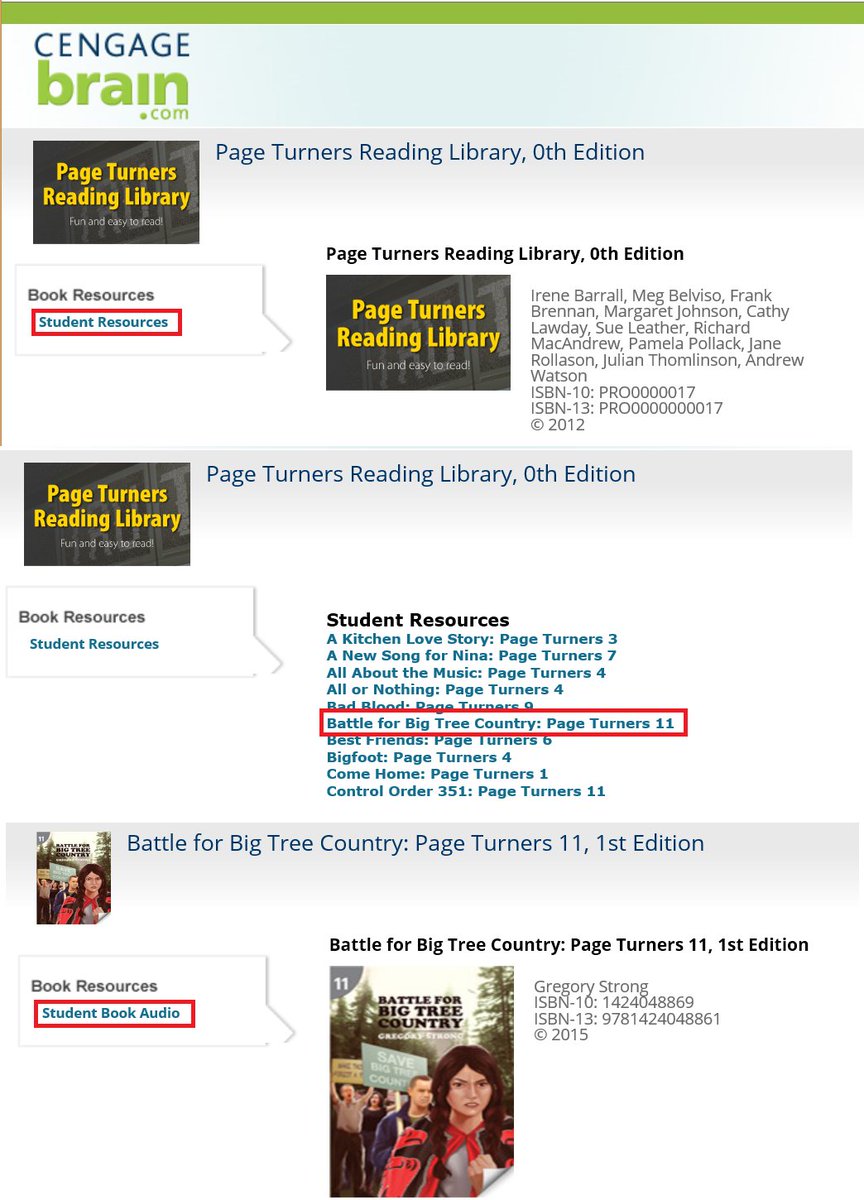This screenshot has width=864, height=1200.
Task: Click the small Battle for Big Tree Country cover thumbnail
Action: click(73, 877)
